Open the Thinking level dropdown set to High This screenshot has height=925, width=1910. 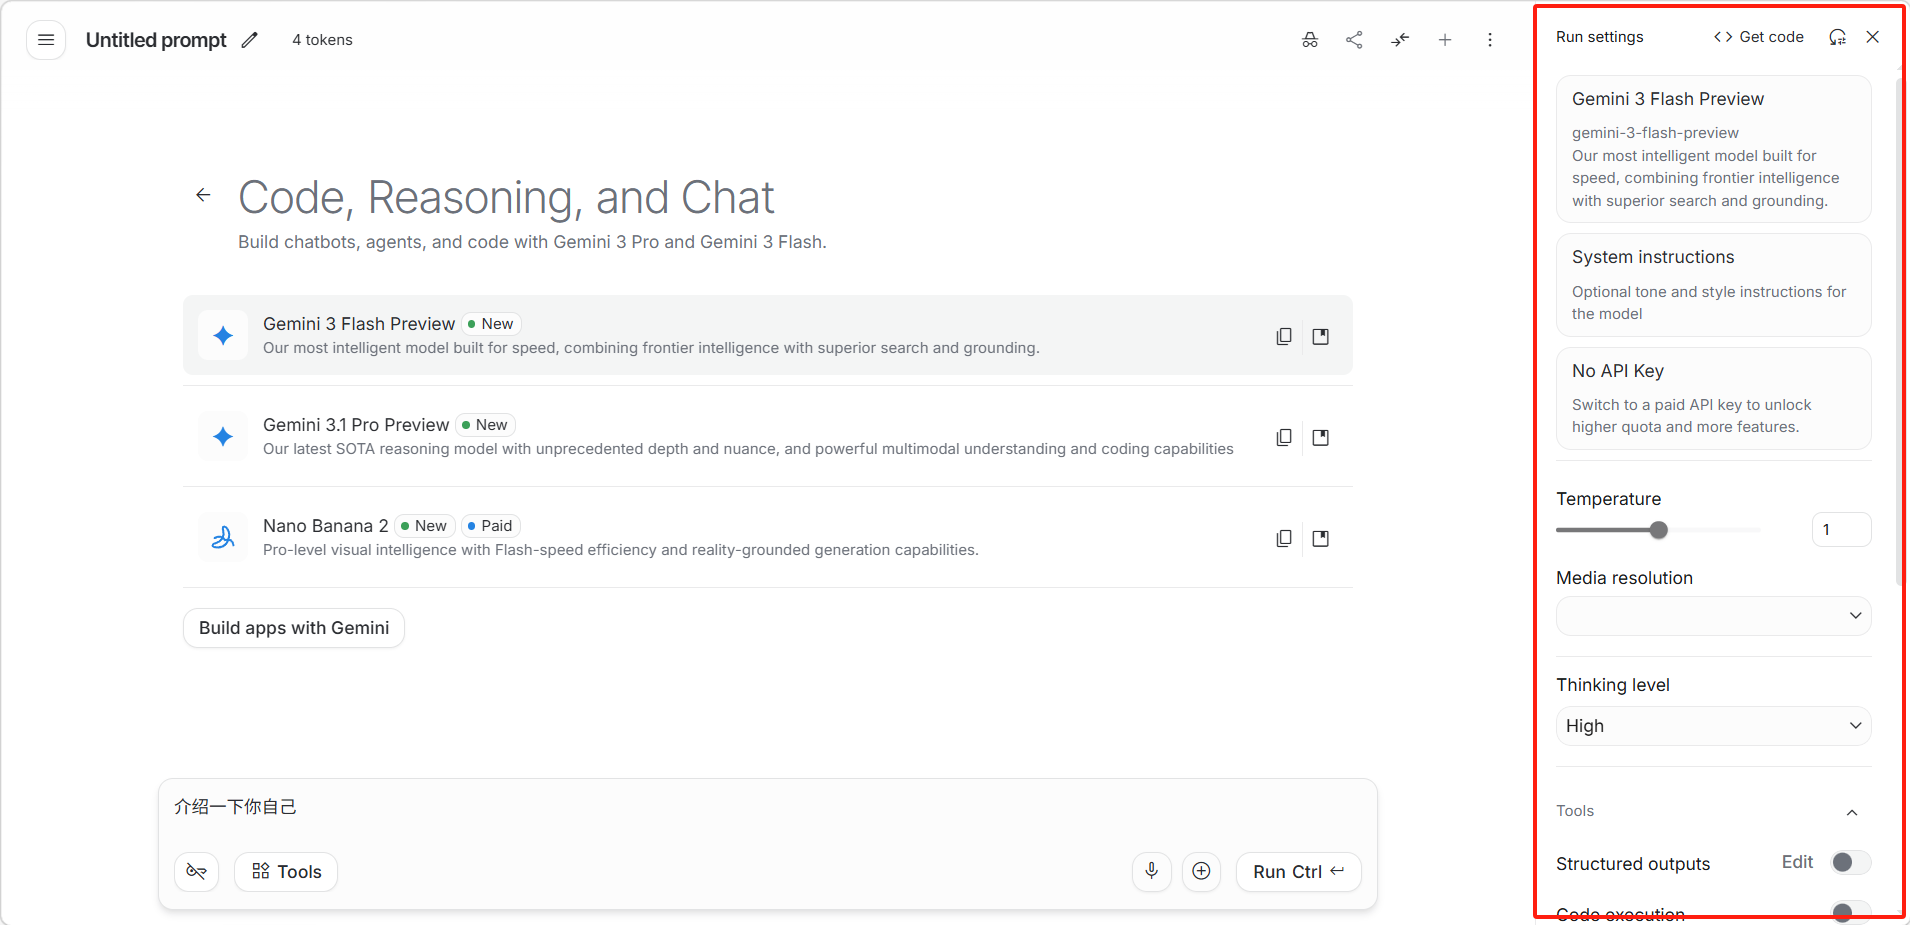click(x=1714, y=726)
